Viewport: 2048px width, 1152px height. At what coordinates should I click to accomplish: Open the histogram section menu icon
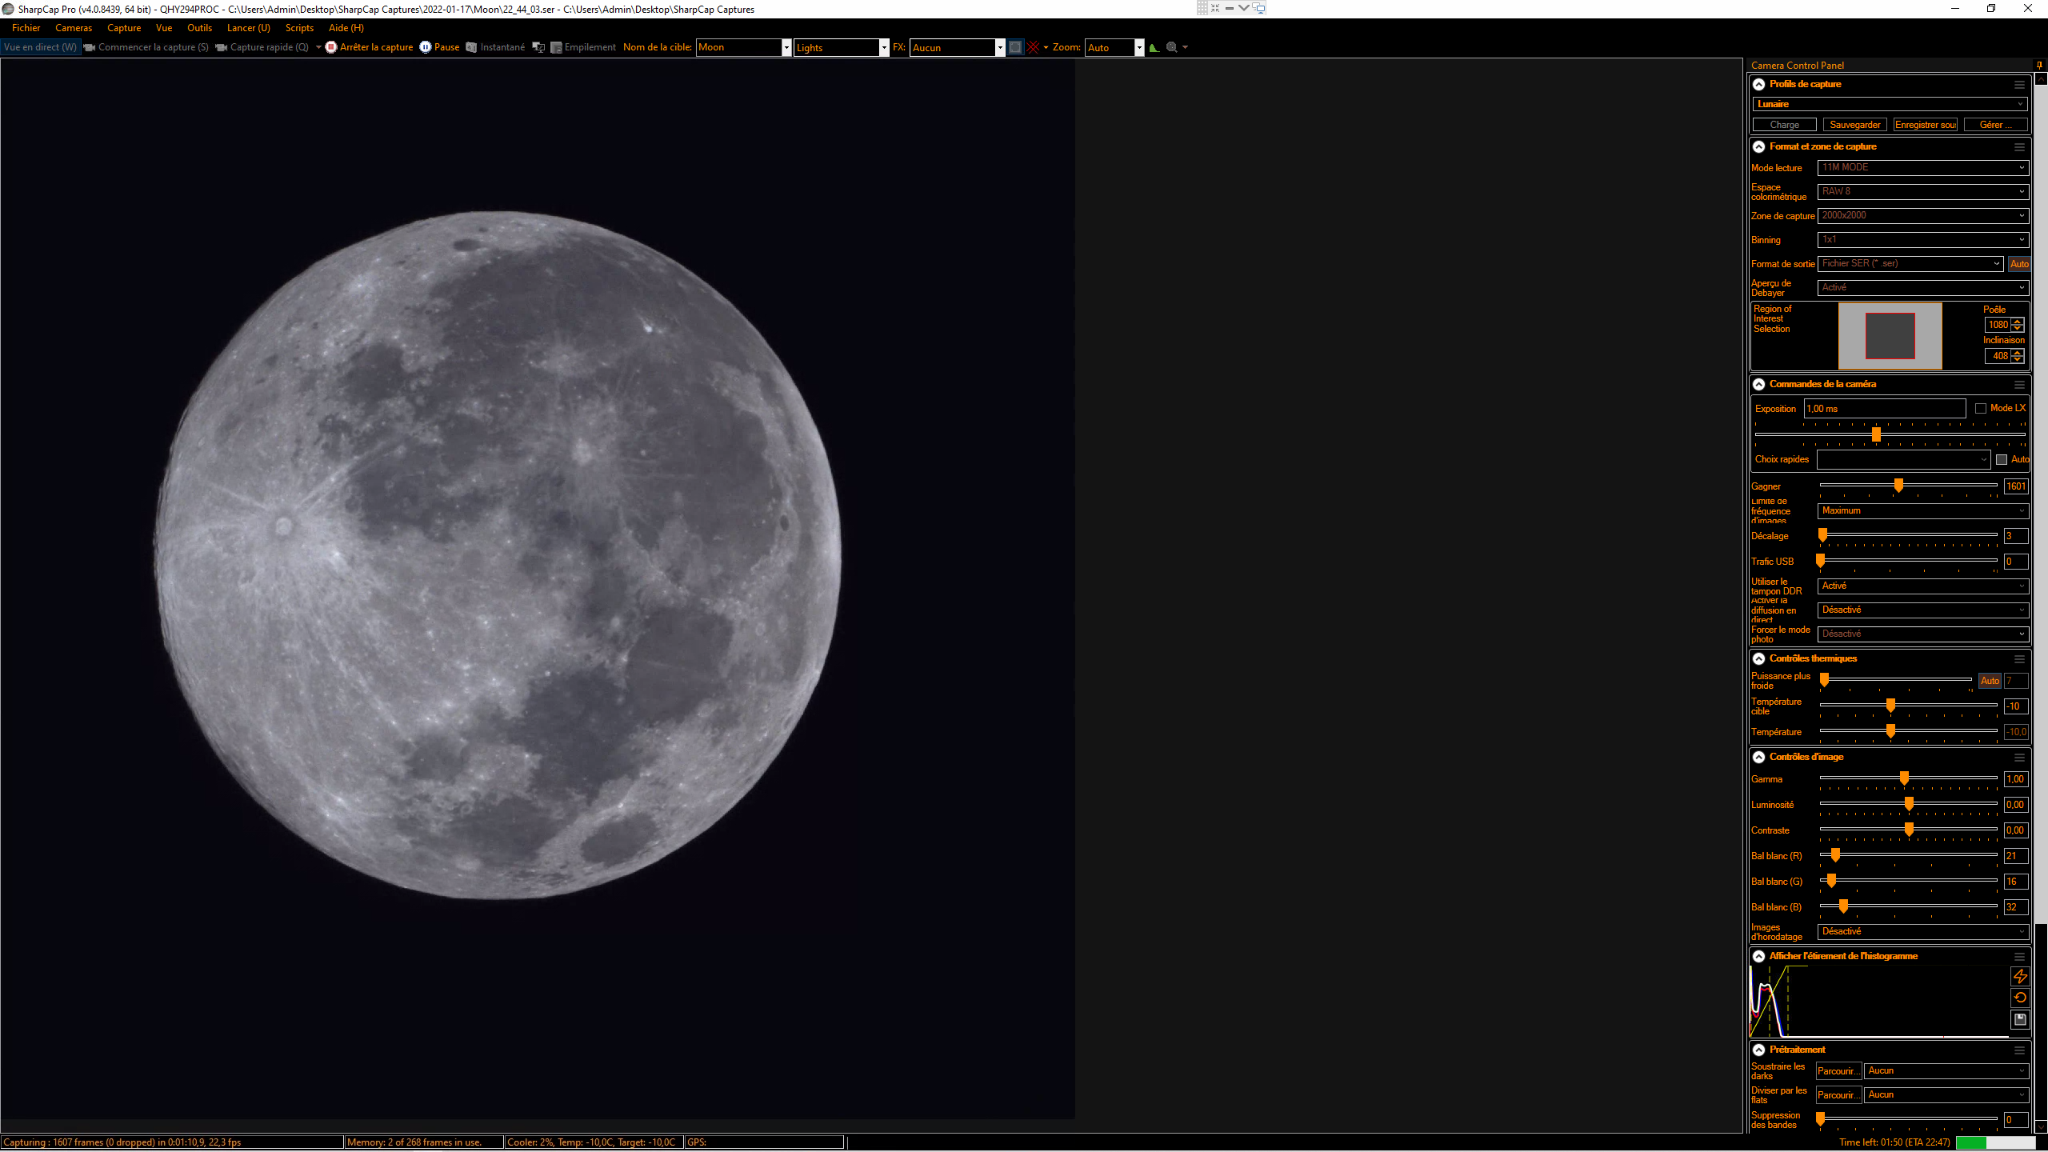pos(2019,956)
